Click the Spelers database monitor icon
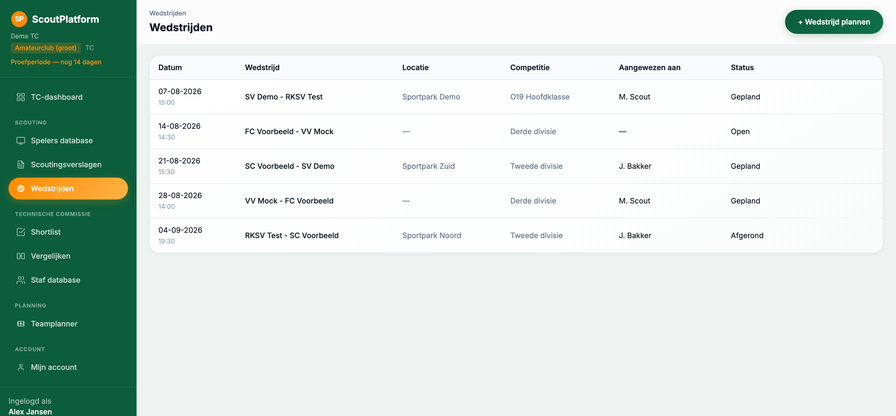This screenshot has height=416, width=896. (21, 141)
